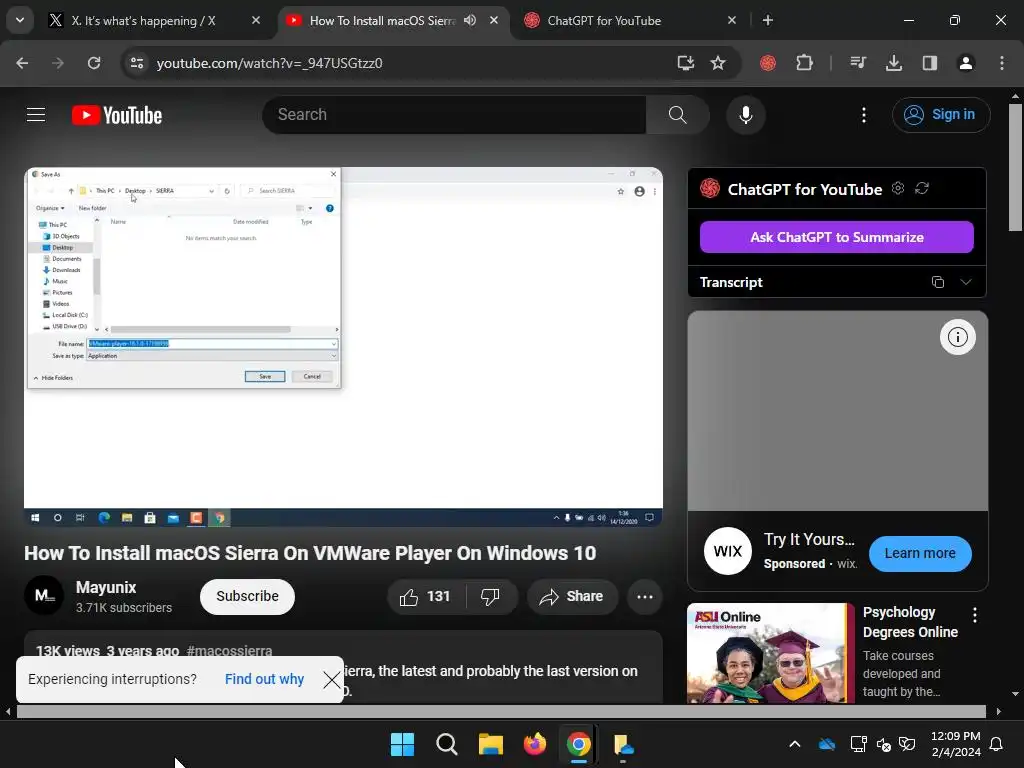1024x768 pixels.
Task: Open the ASU Online ad thumbnail
Action: (771, 652)
